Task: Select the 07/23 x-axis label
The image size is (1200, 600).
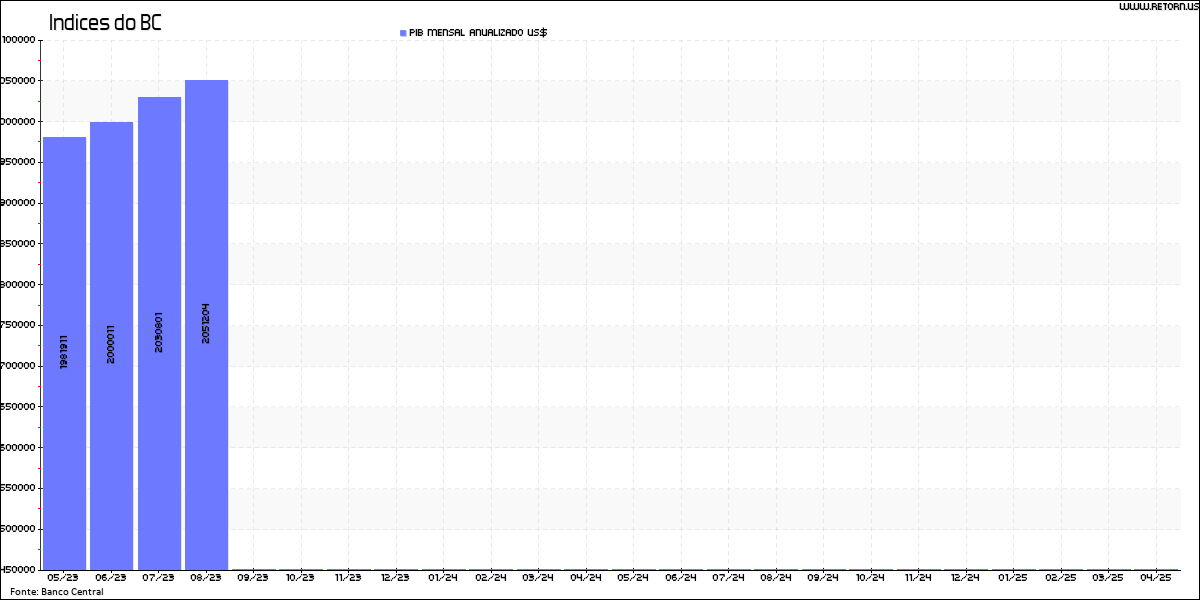Action: (x=159, y=577)
